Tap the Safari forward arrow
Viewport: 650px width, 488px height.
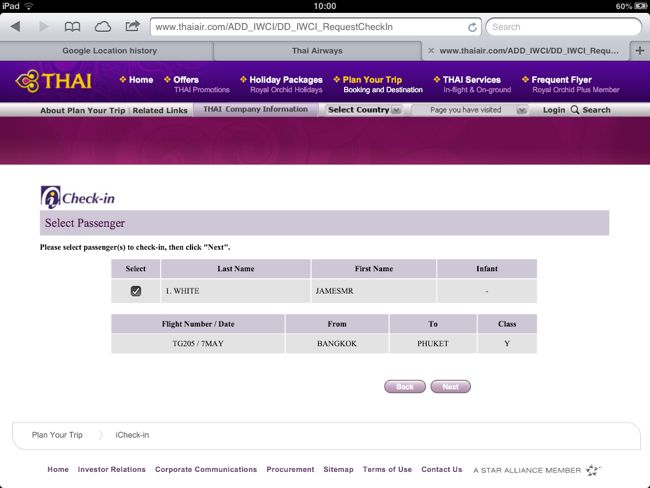tap(44, 27)
